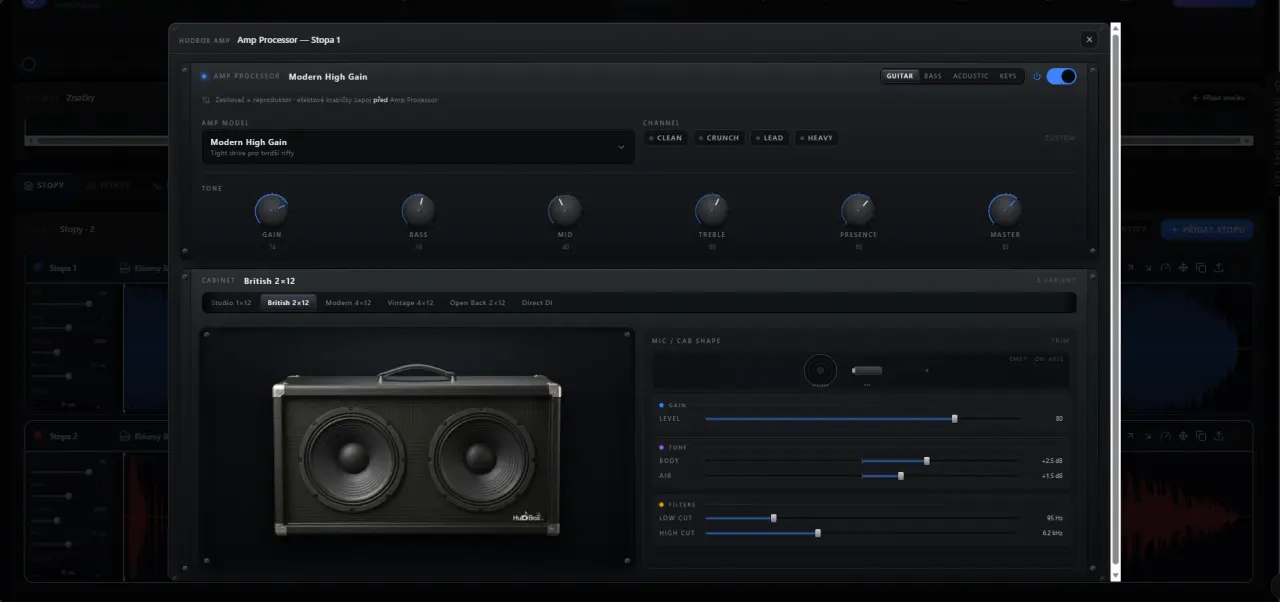The width and height of the screenshot is (1280, 602).
Task: Click the CUSTOM channel label
Action: [1060, 138]
